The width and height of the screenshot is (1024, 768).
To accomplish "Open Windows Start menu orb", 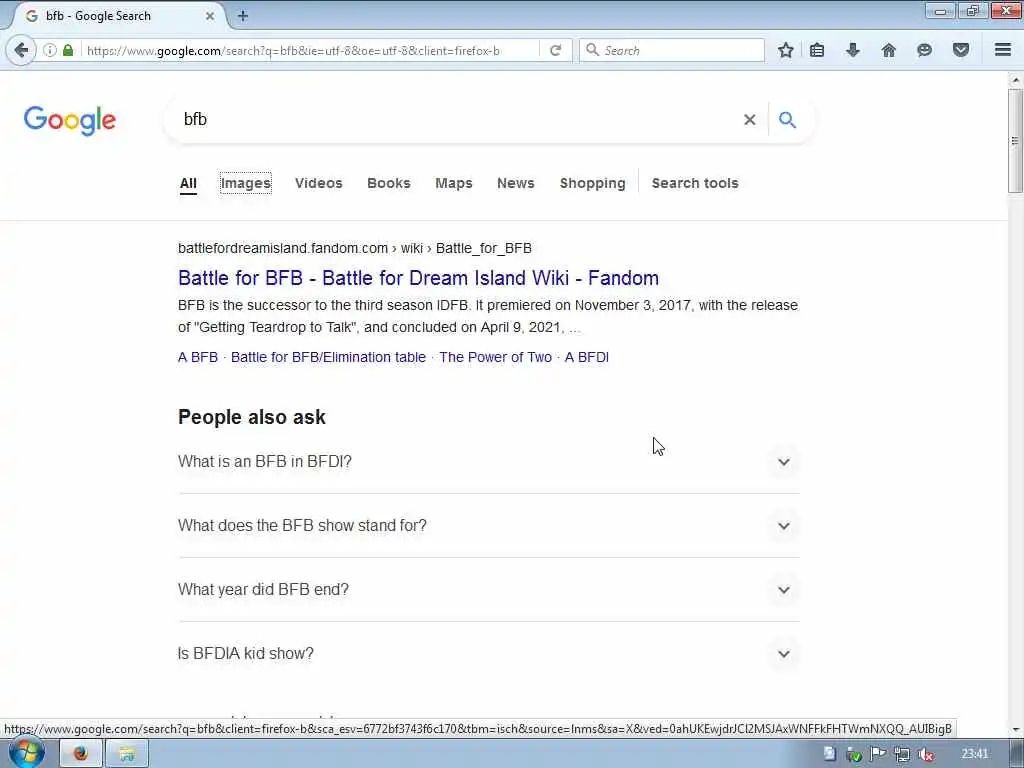I will tap(26, 753).
